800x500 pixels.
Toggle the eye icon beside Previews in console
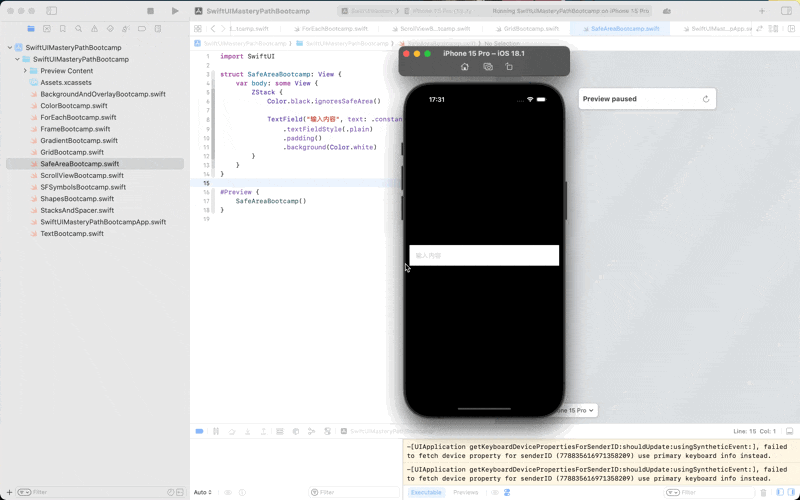tap(494, 492)
